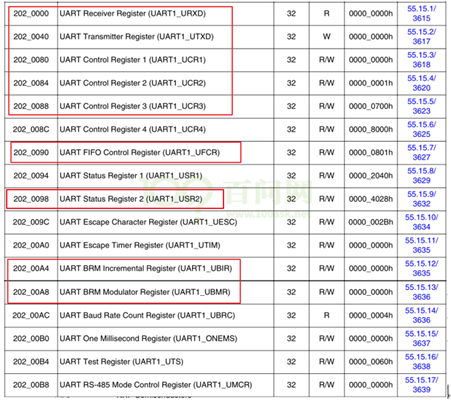This screenshot has width=451, height=400.
Task: Follow link 55.15.10/3634 for UART1_UESC
Action: [x=421, y=222]
